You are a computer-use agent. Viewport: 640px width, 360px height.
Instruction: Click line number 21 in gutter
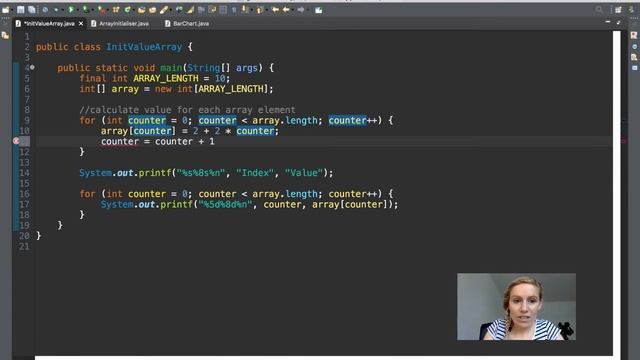point(24,246)
